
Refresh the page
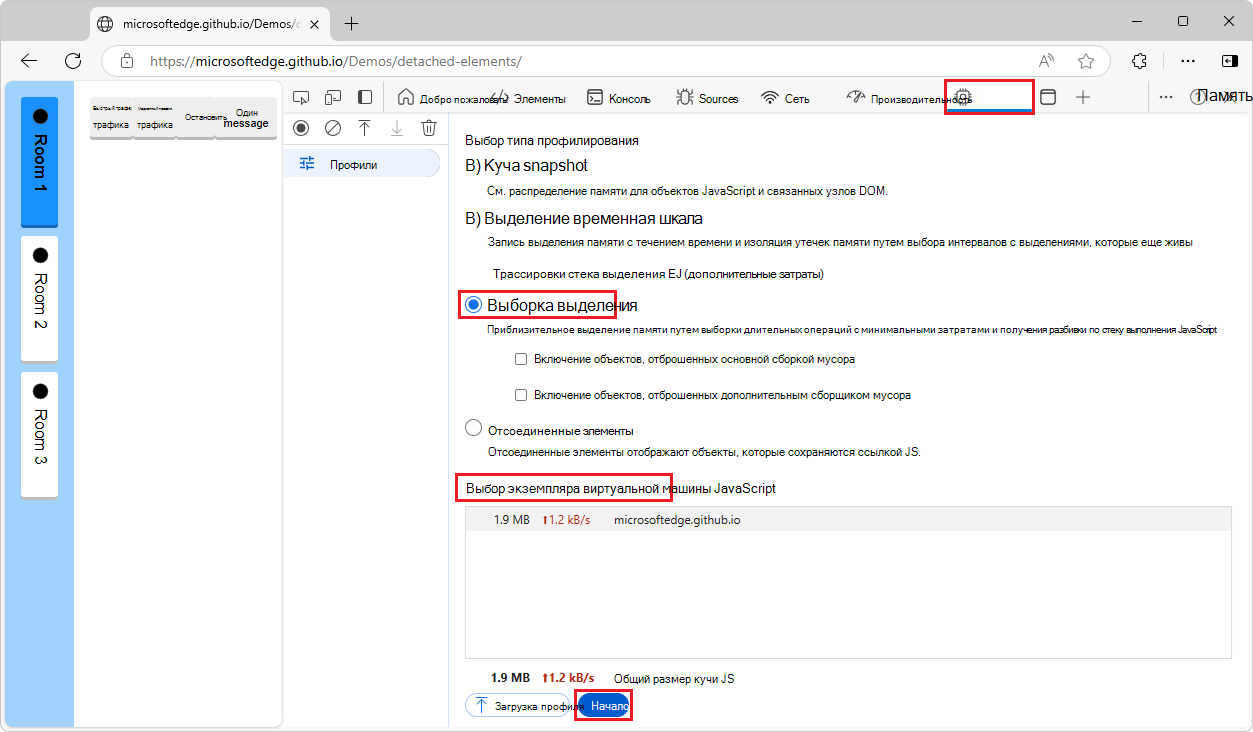(73, 61)
